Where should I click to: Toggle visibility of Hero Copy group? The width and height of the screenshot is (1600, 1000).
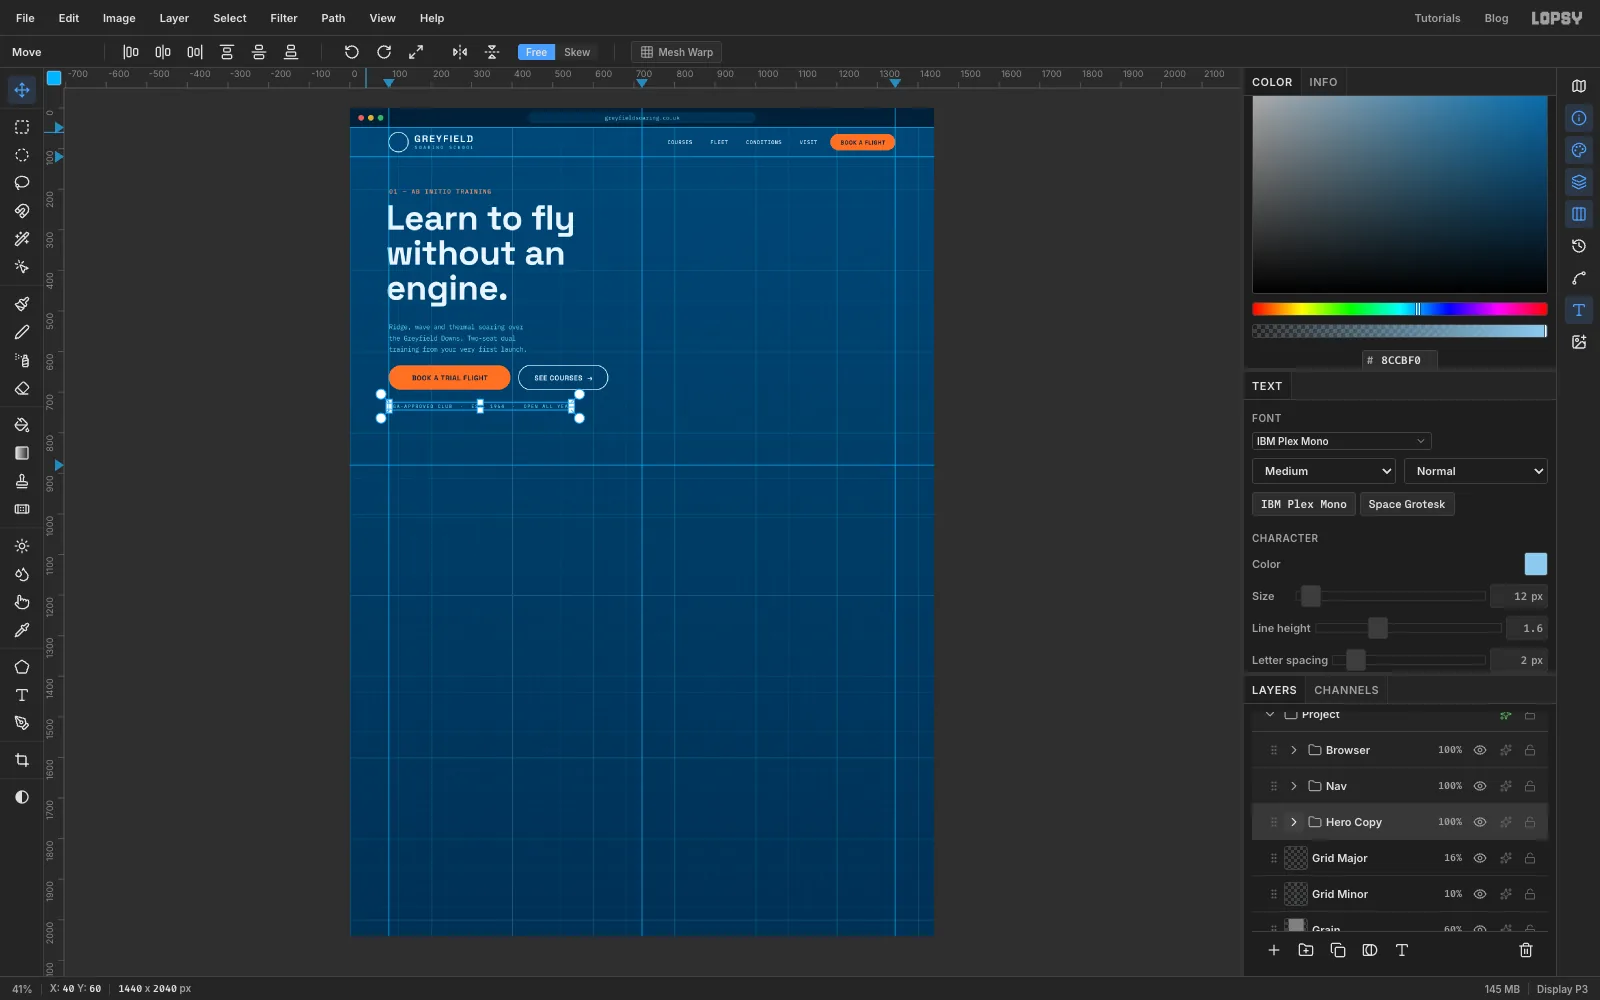pyautogui.click(x=1480, y=822)
